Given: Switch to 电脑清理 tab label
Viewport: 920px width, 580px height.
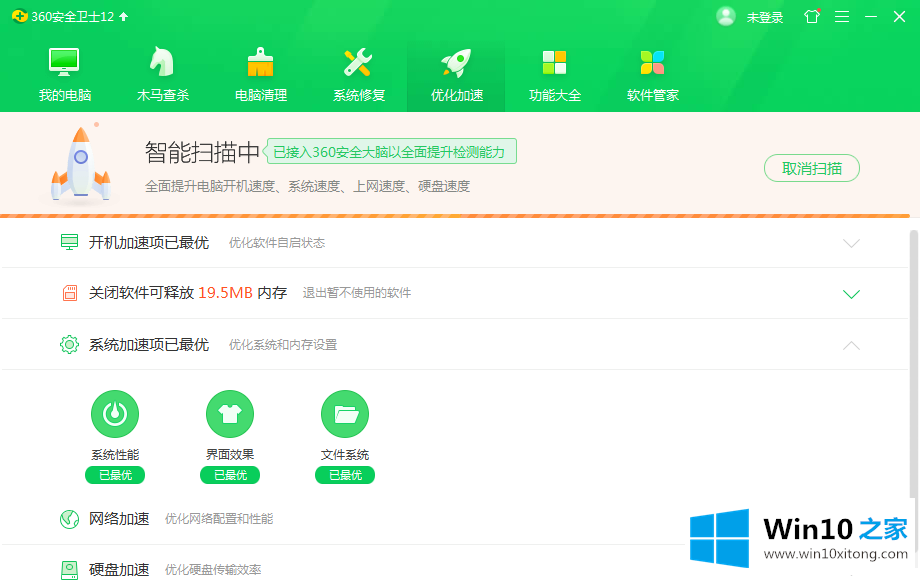Looking at the screenshot, I should [x=261, y=95].
